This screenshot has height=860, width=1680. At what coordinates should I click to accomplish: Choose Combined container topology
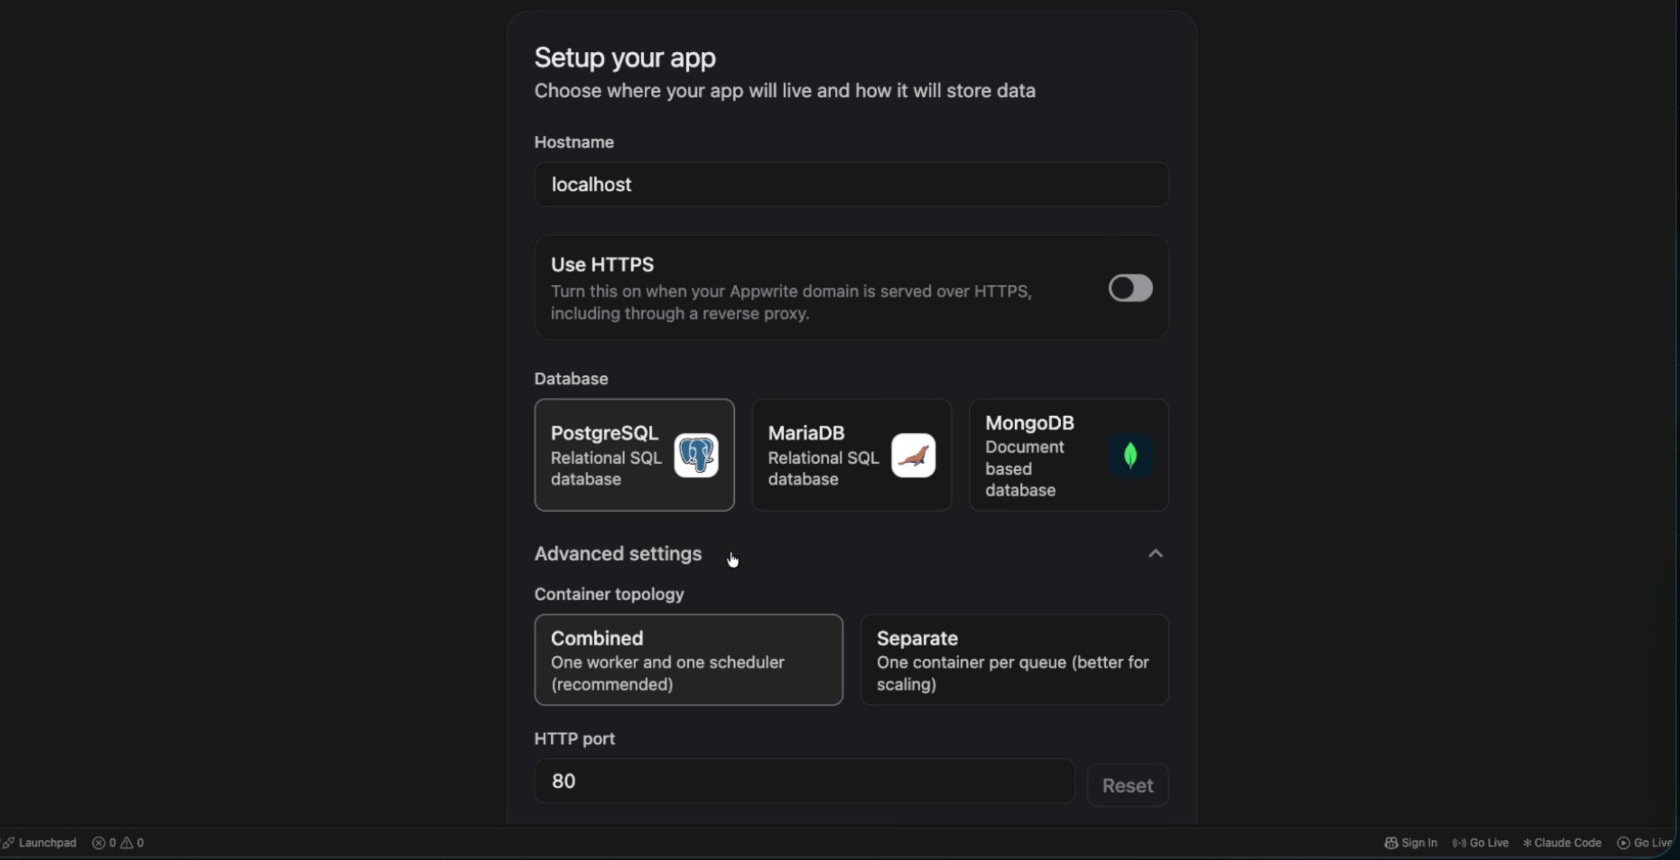pos(688,660)
